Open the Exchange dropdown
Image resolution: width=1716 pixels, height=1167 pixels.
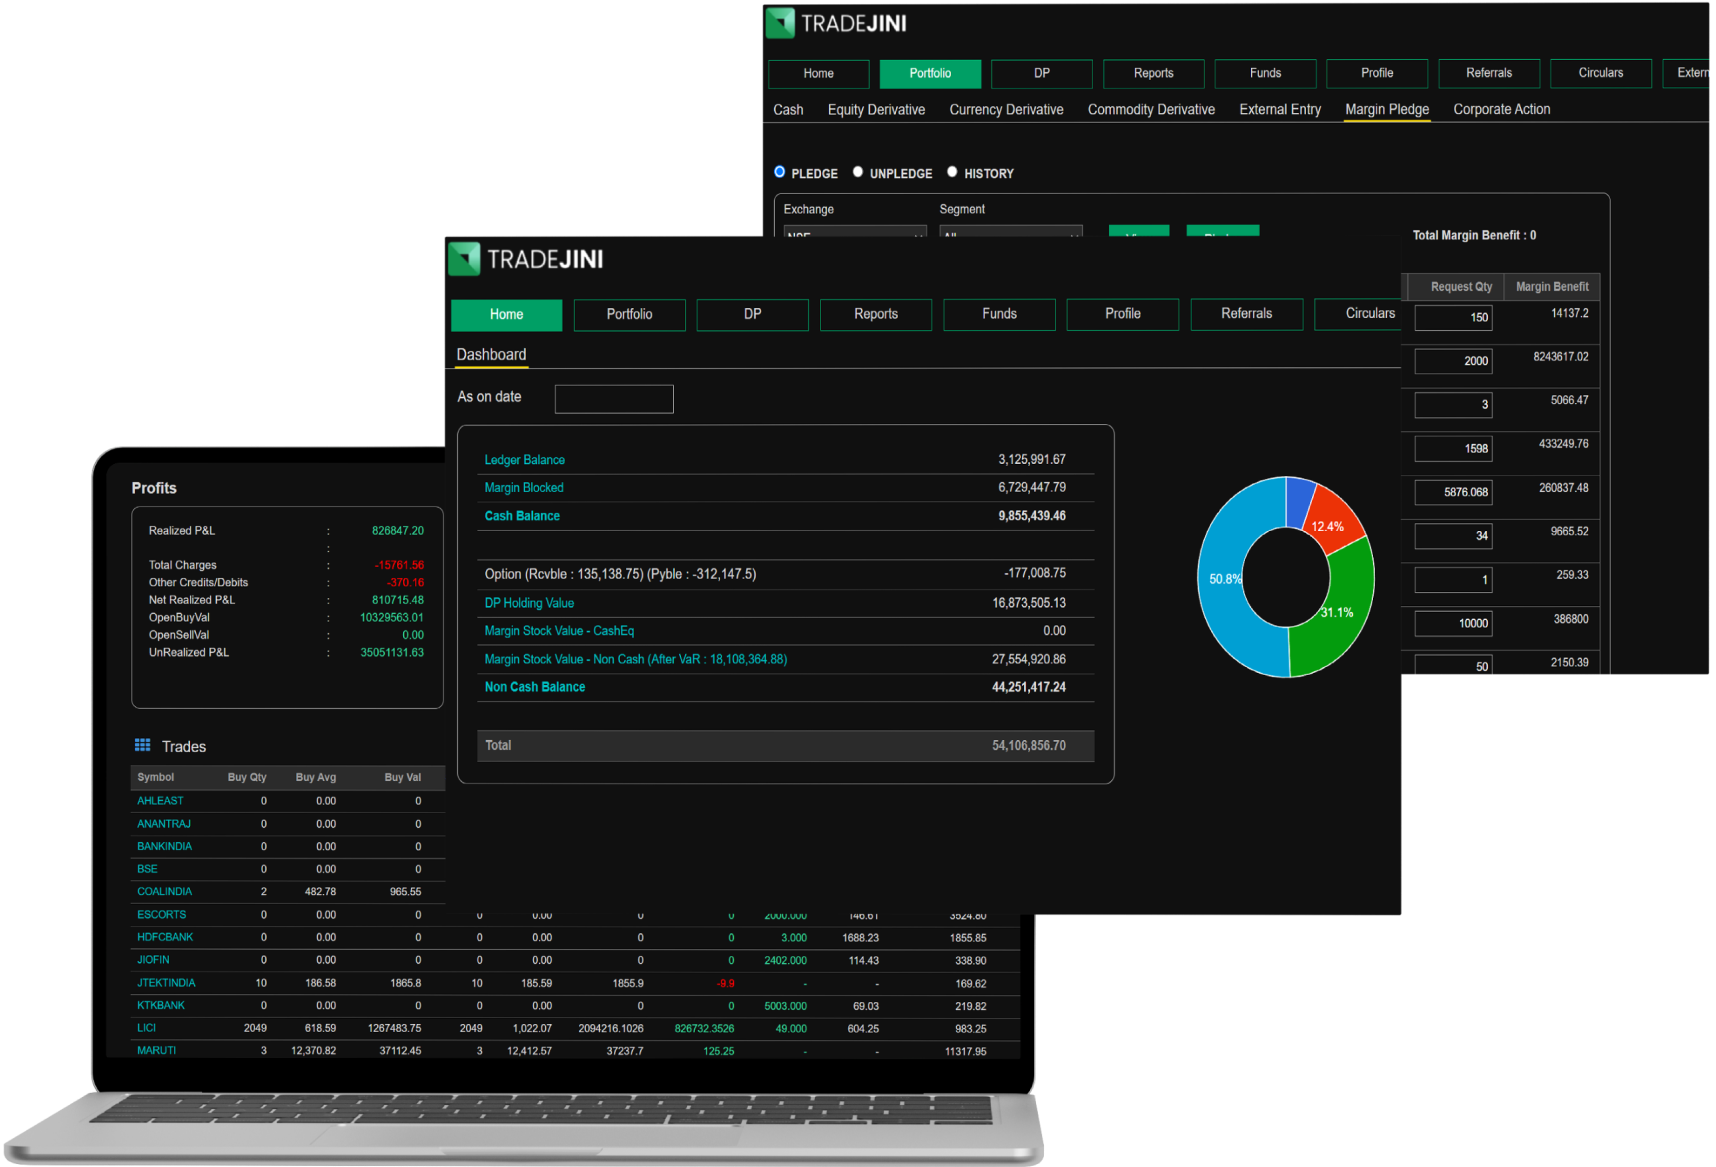pos(853,232)
